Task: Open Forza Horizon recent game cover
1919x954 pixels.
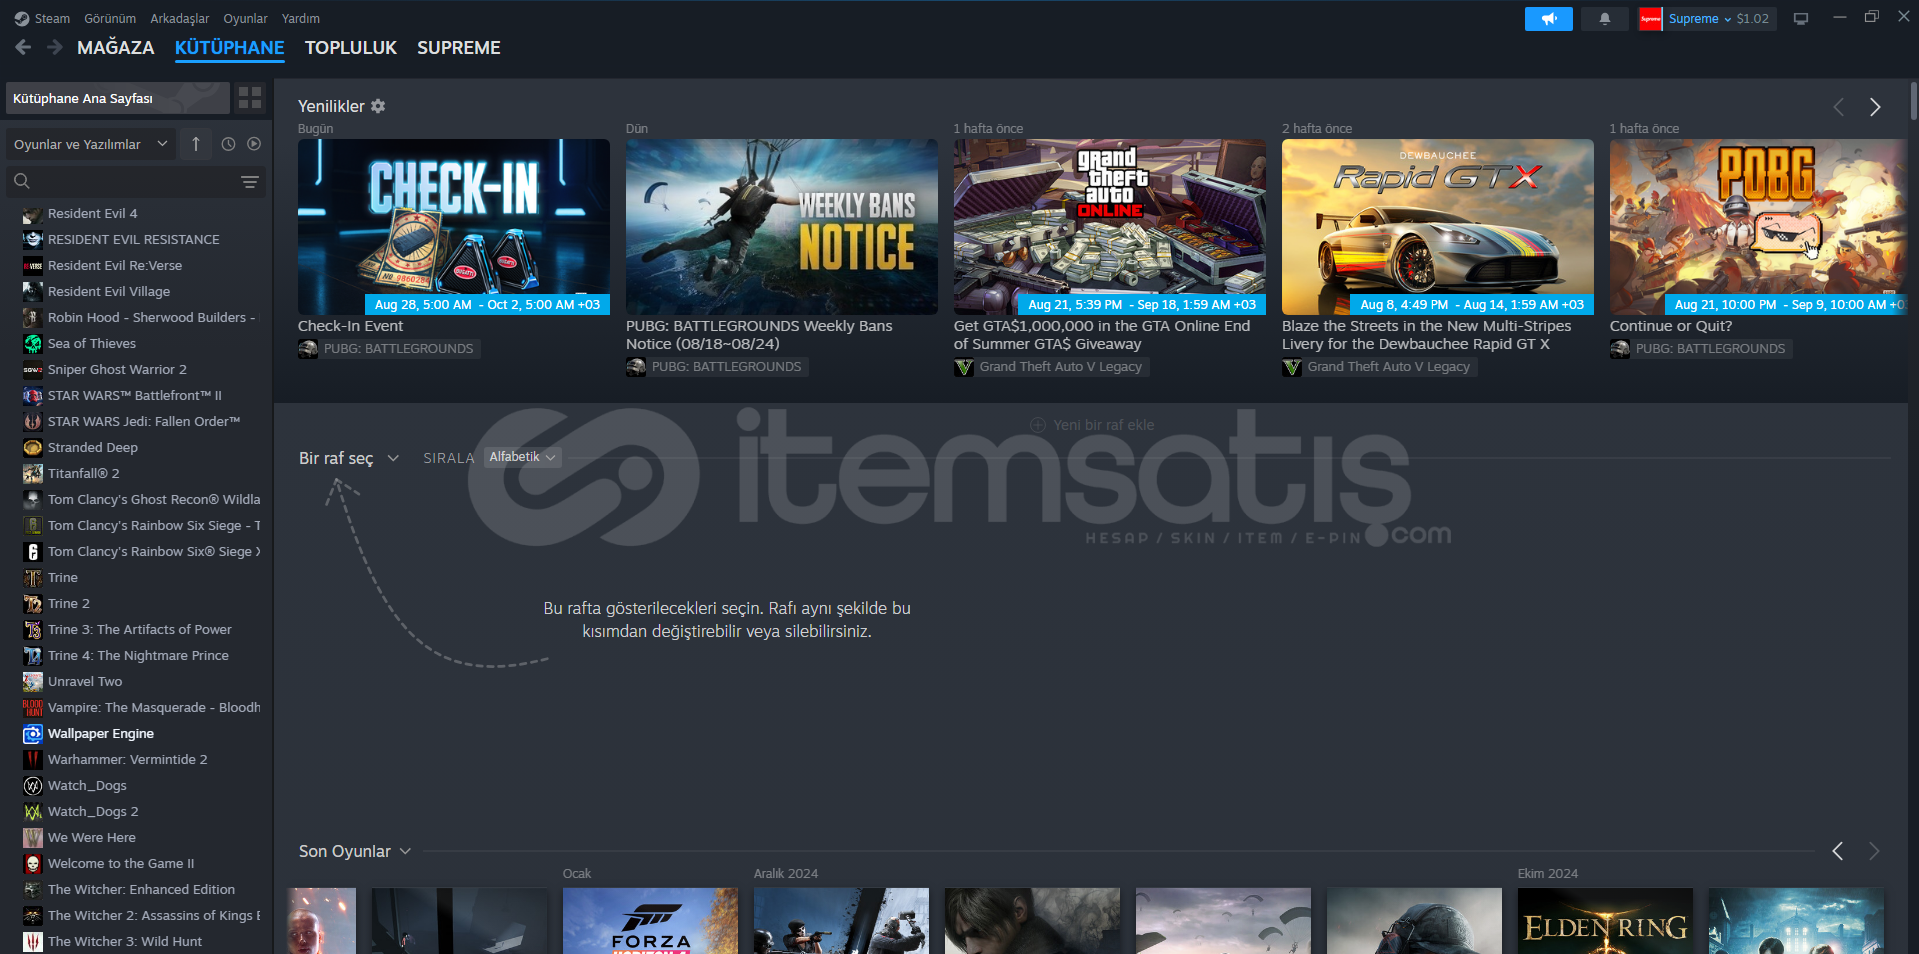Action: point(650,921)
